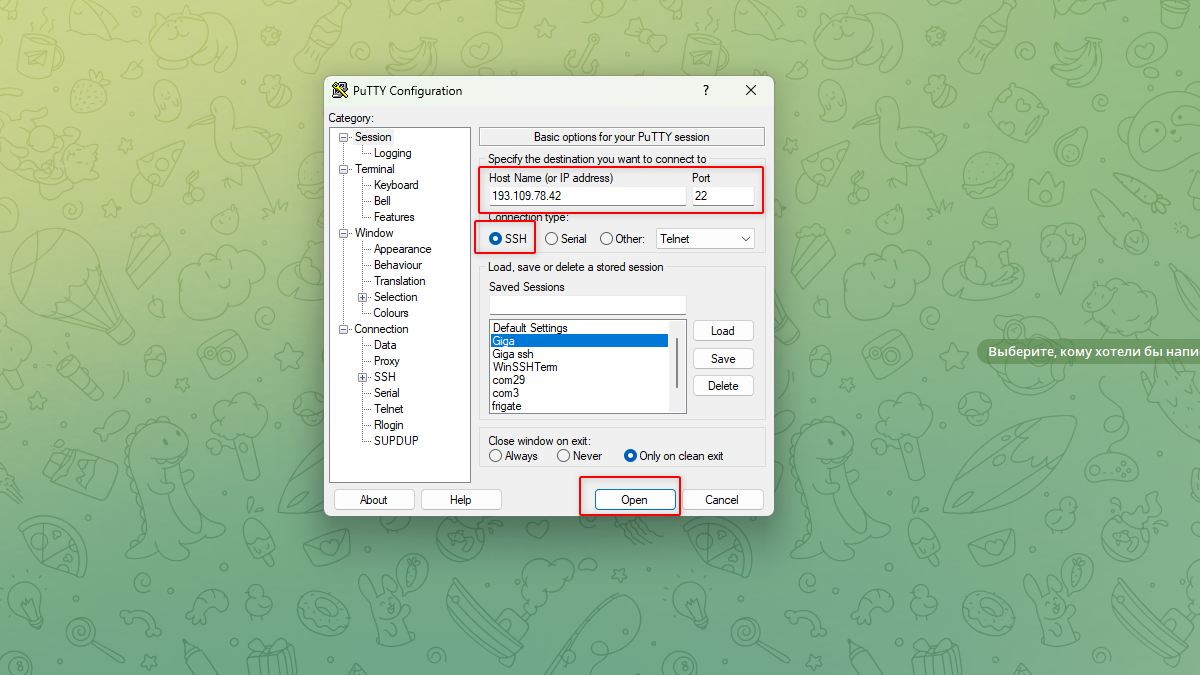The width and height of the screenshot is (1200, 675).
Task: Collapse the Terminal tree node
Action: click(343, 169)
